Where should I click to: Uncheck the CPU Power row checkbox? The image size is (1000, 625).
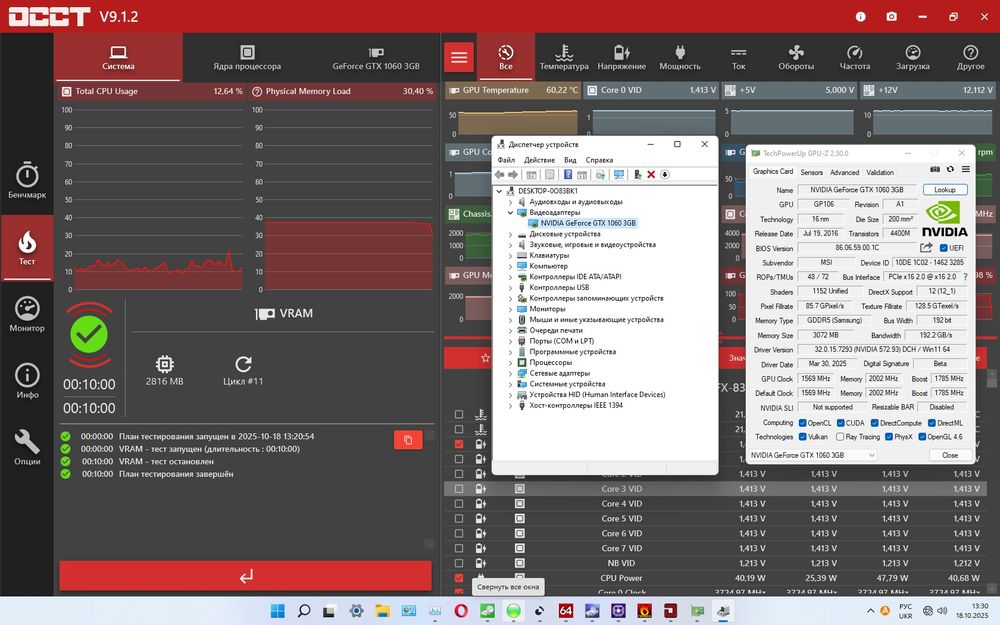point(459,578)
